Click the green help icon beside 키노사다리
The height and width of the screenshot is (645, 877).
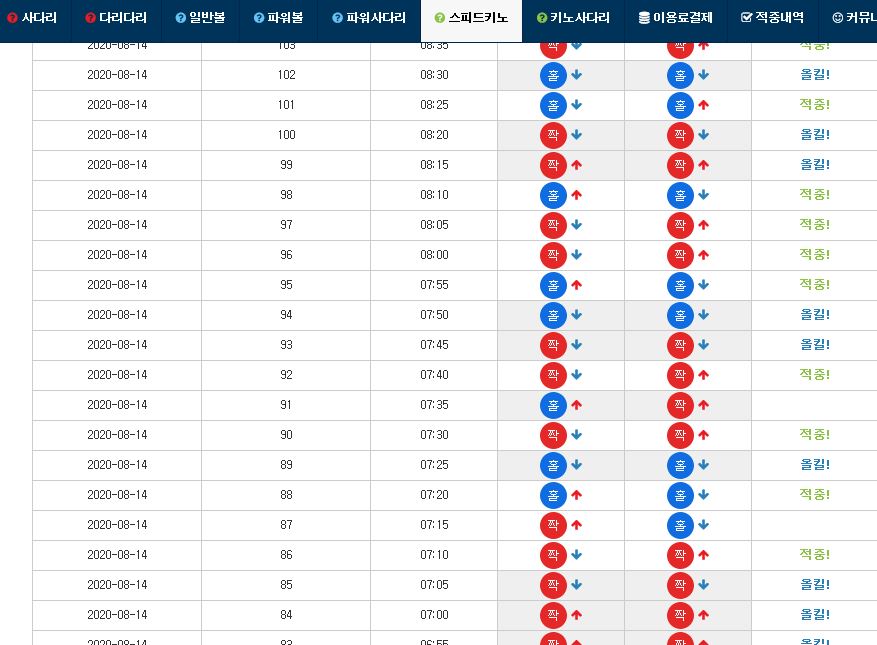(541, 18)
